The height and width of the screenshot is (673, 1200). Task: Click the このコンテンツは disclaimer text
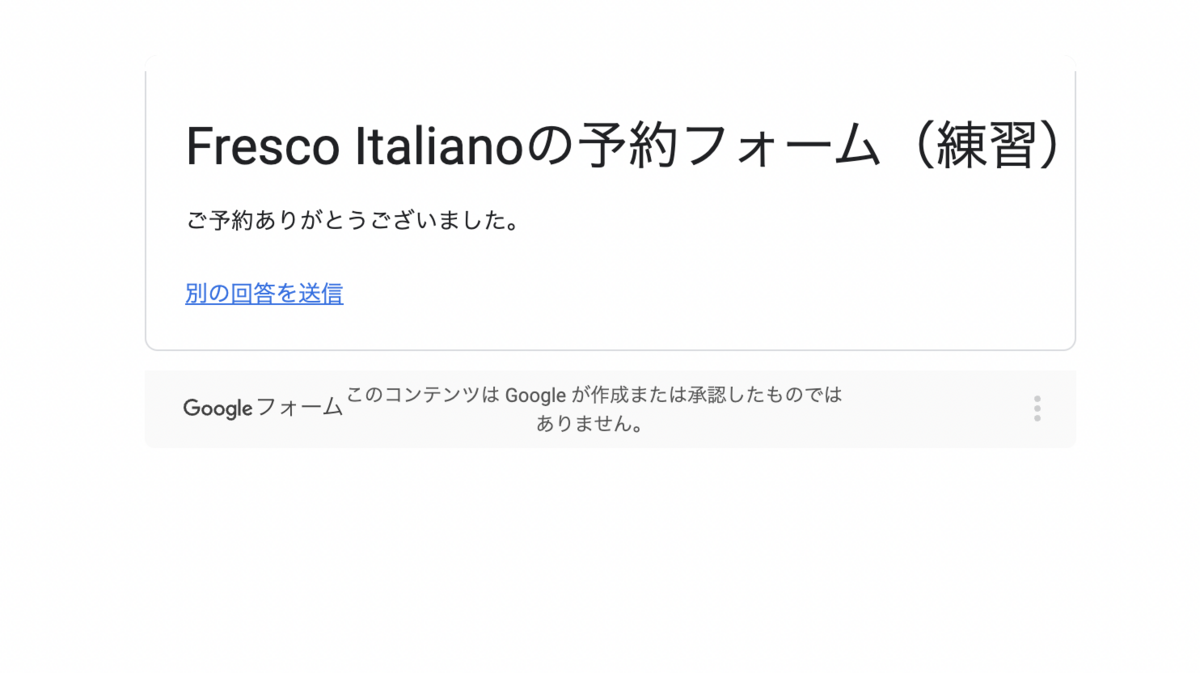421,395
